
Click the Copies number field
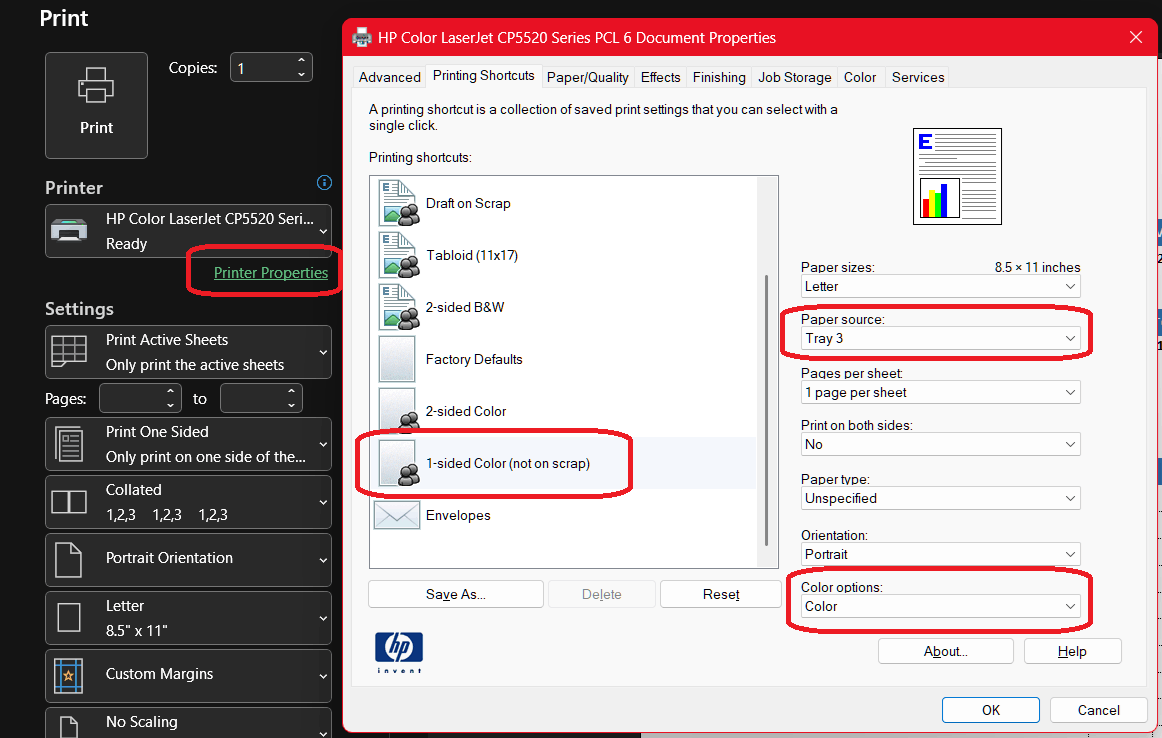point(264,67)
